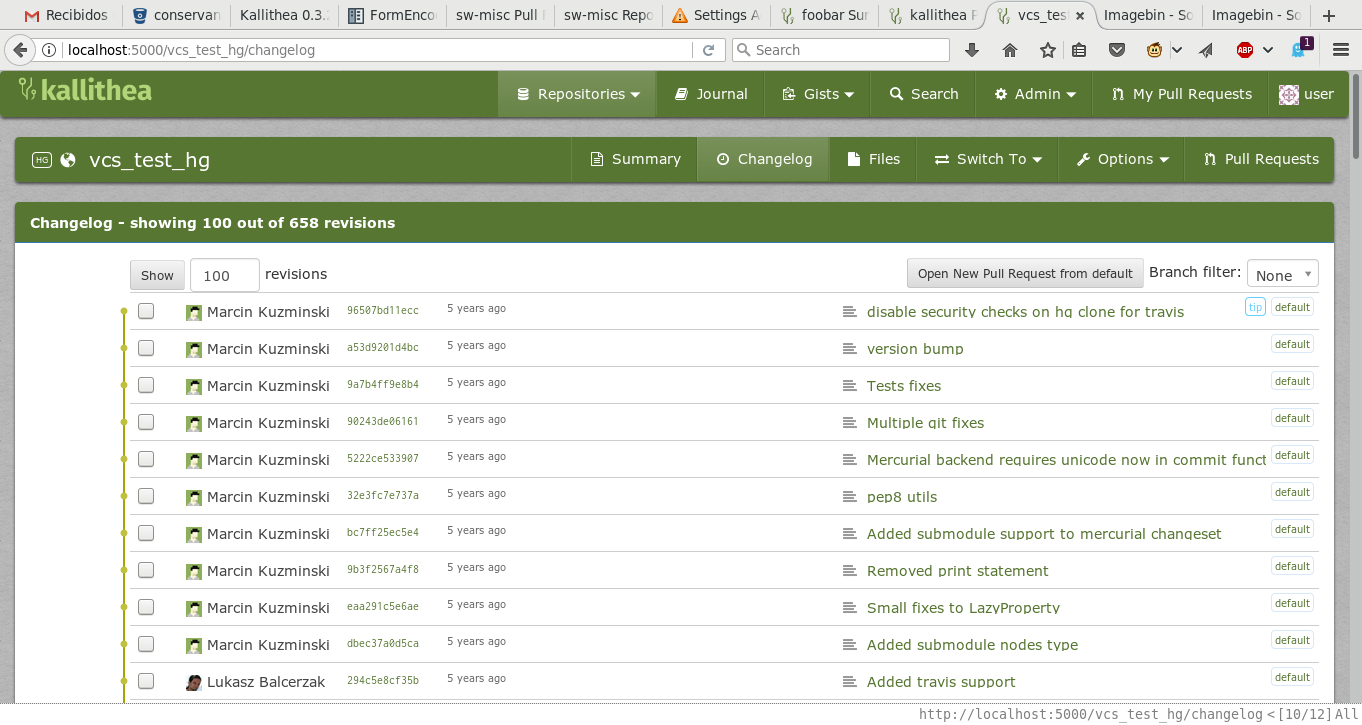The width and height of the screenshot is (1362, 725).
Task: Open the Search page from header
Action: [x=924, y=94]
